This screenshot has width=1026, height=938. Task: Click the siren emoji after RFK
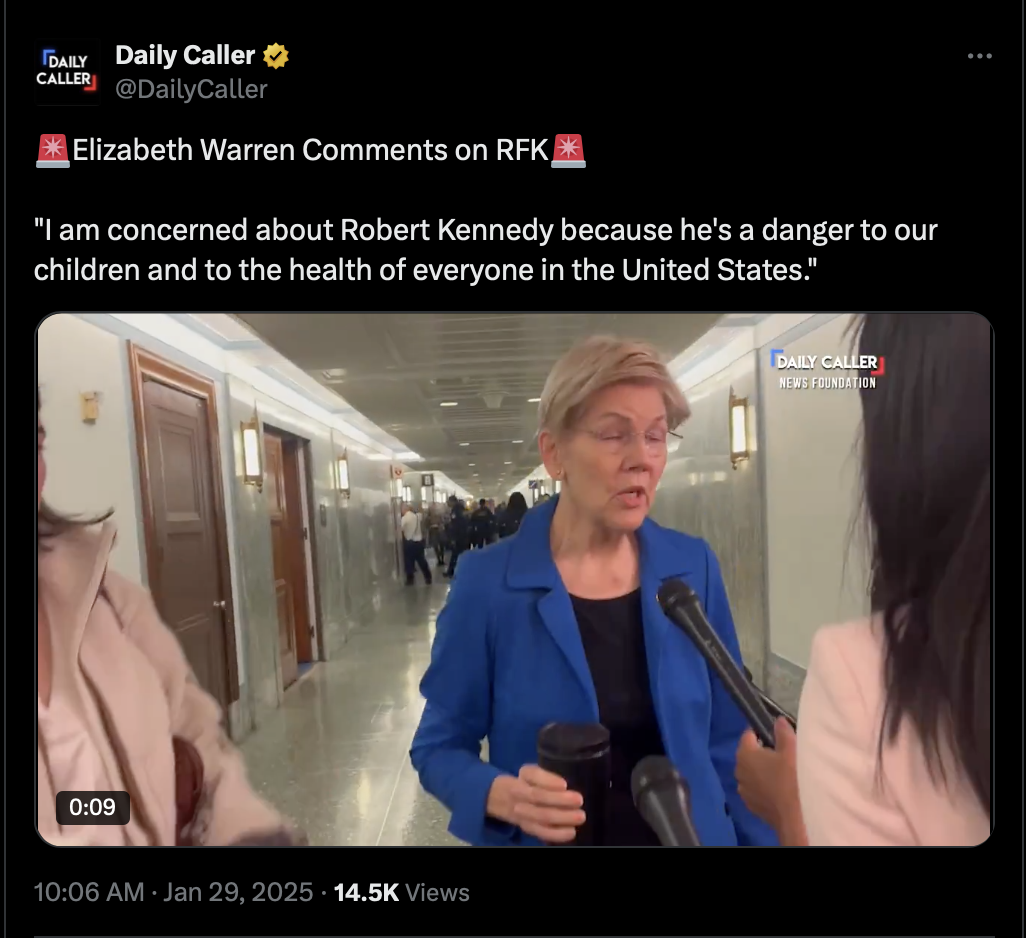pos(568,150)
